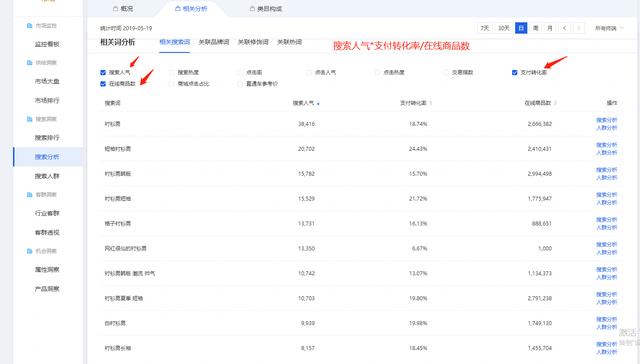Screen dimensions: 640x364
Task: Open 搜索分析 link in the 38,416 row
Action: tap(607, 120)
